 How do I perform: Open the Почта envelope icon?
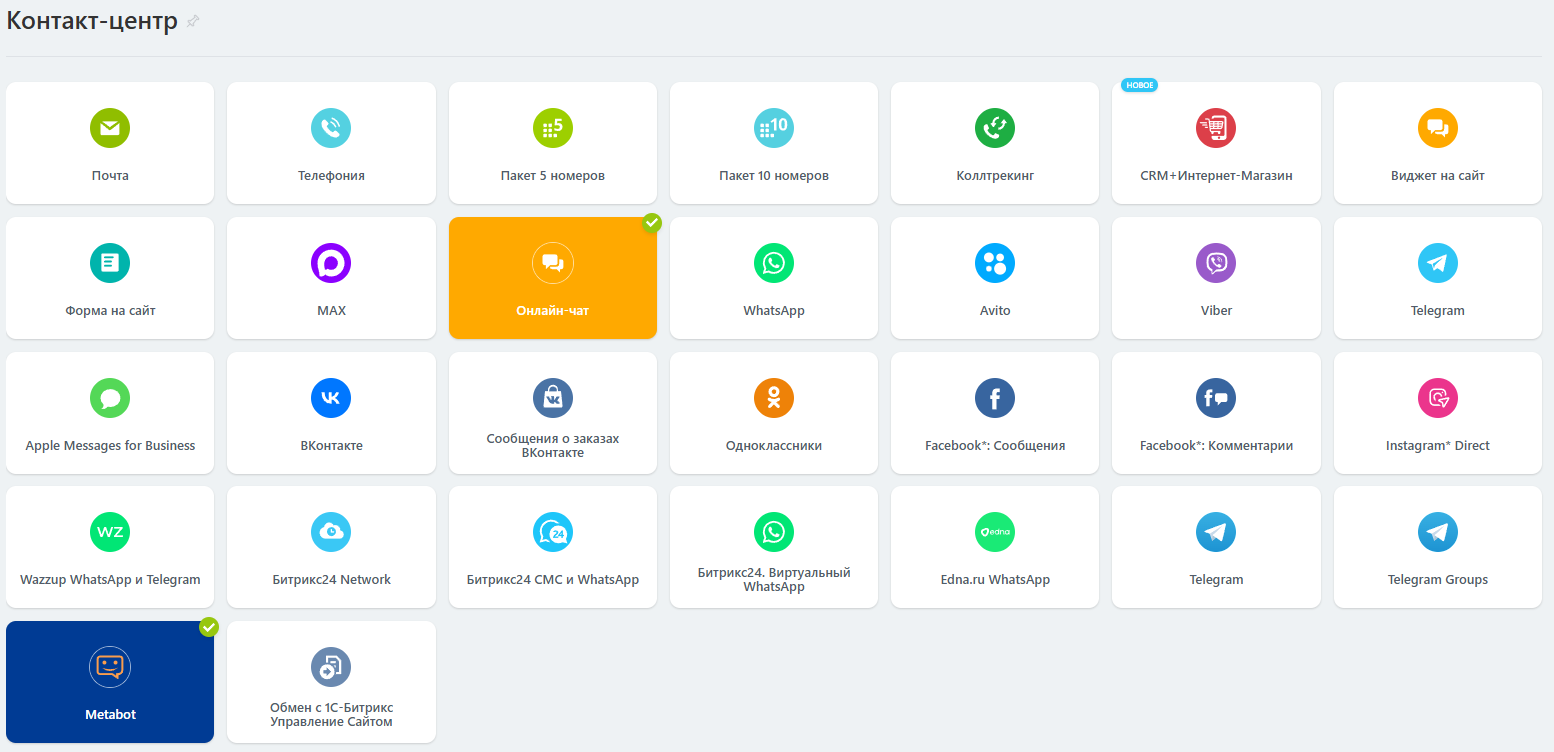point(110,128)
